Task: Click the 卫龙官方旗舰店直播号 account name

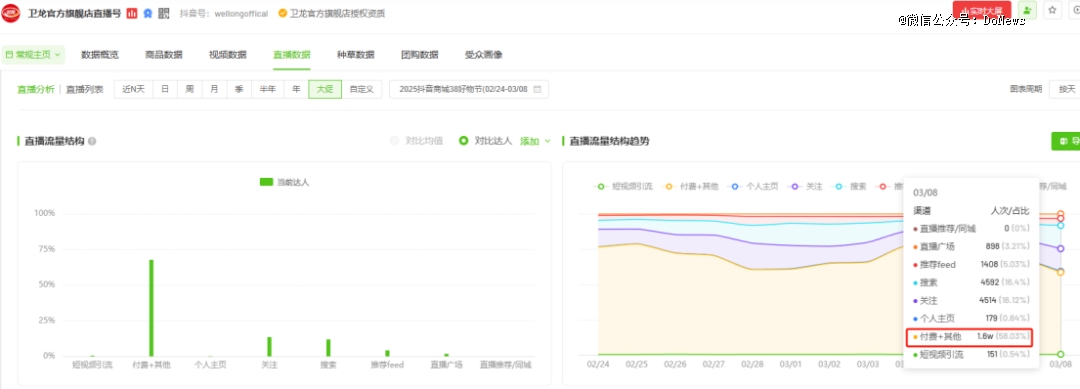Action: click(74, 13)
